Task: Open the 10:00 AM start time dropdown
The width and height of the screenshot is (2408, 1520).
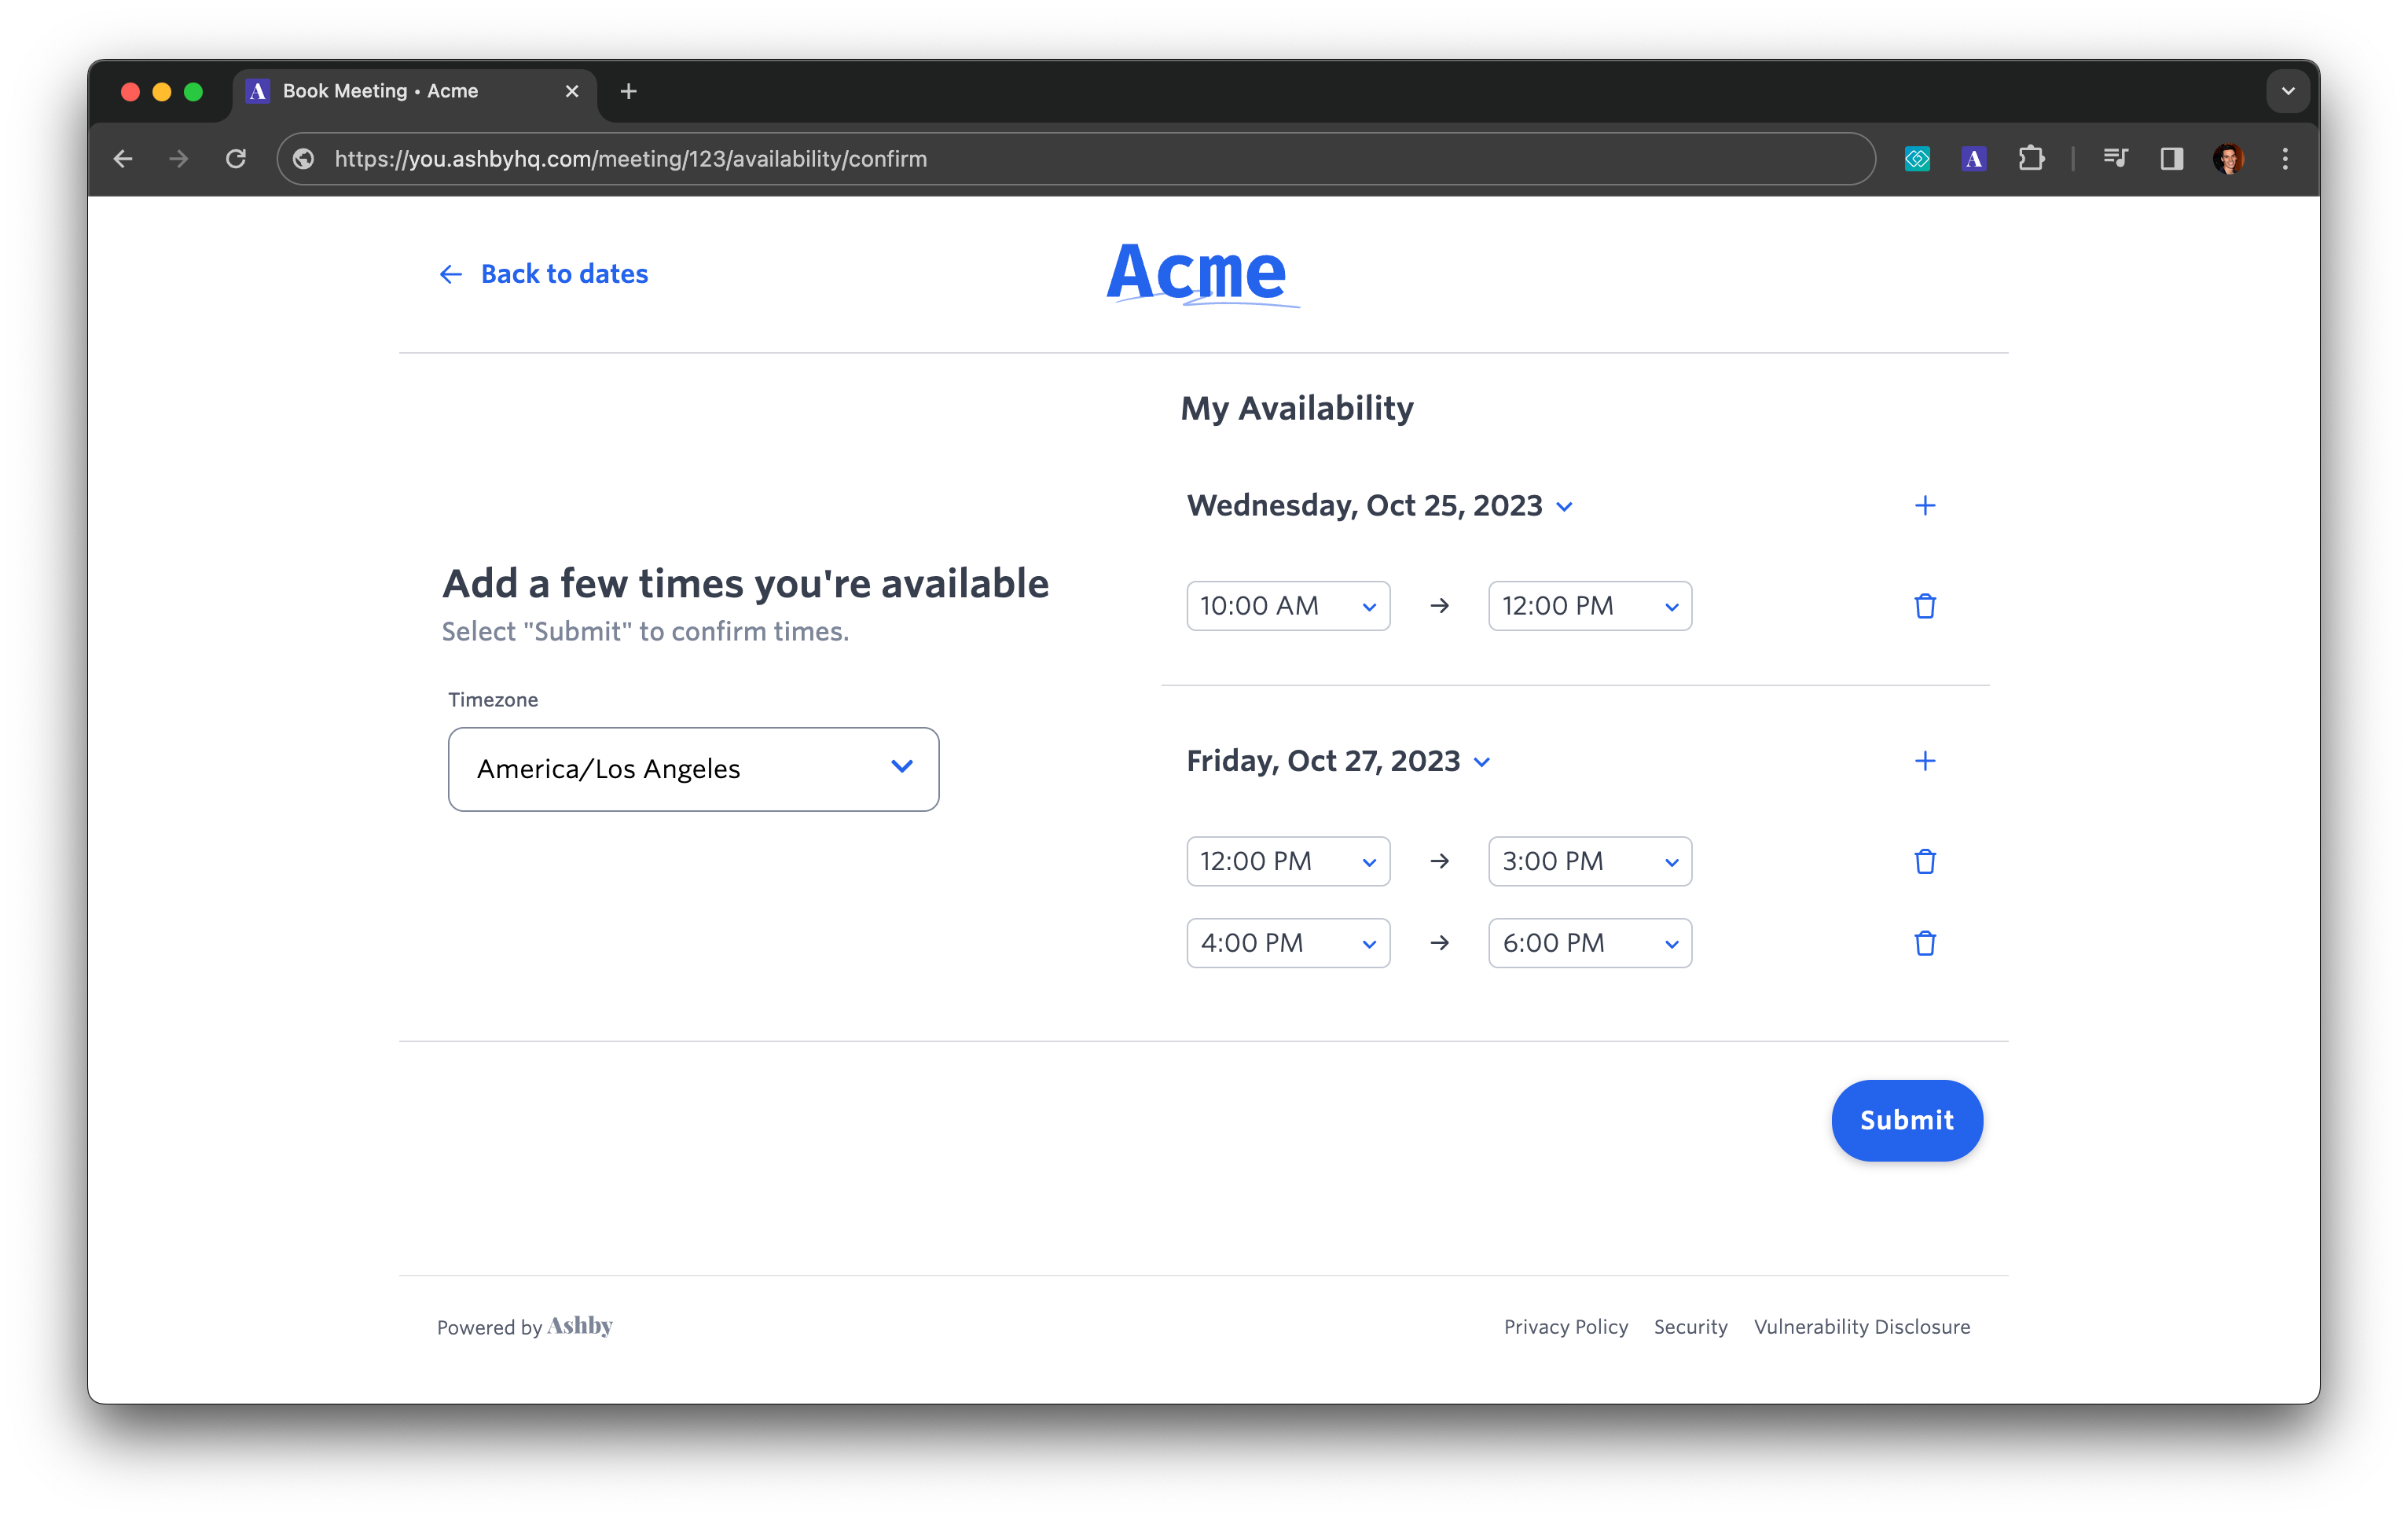Action: click(x=1287, y=606)
